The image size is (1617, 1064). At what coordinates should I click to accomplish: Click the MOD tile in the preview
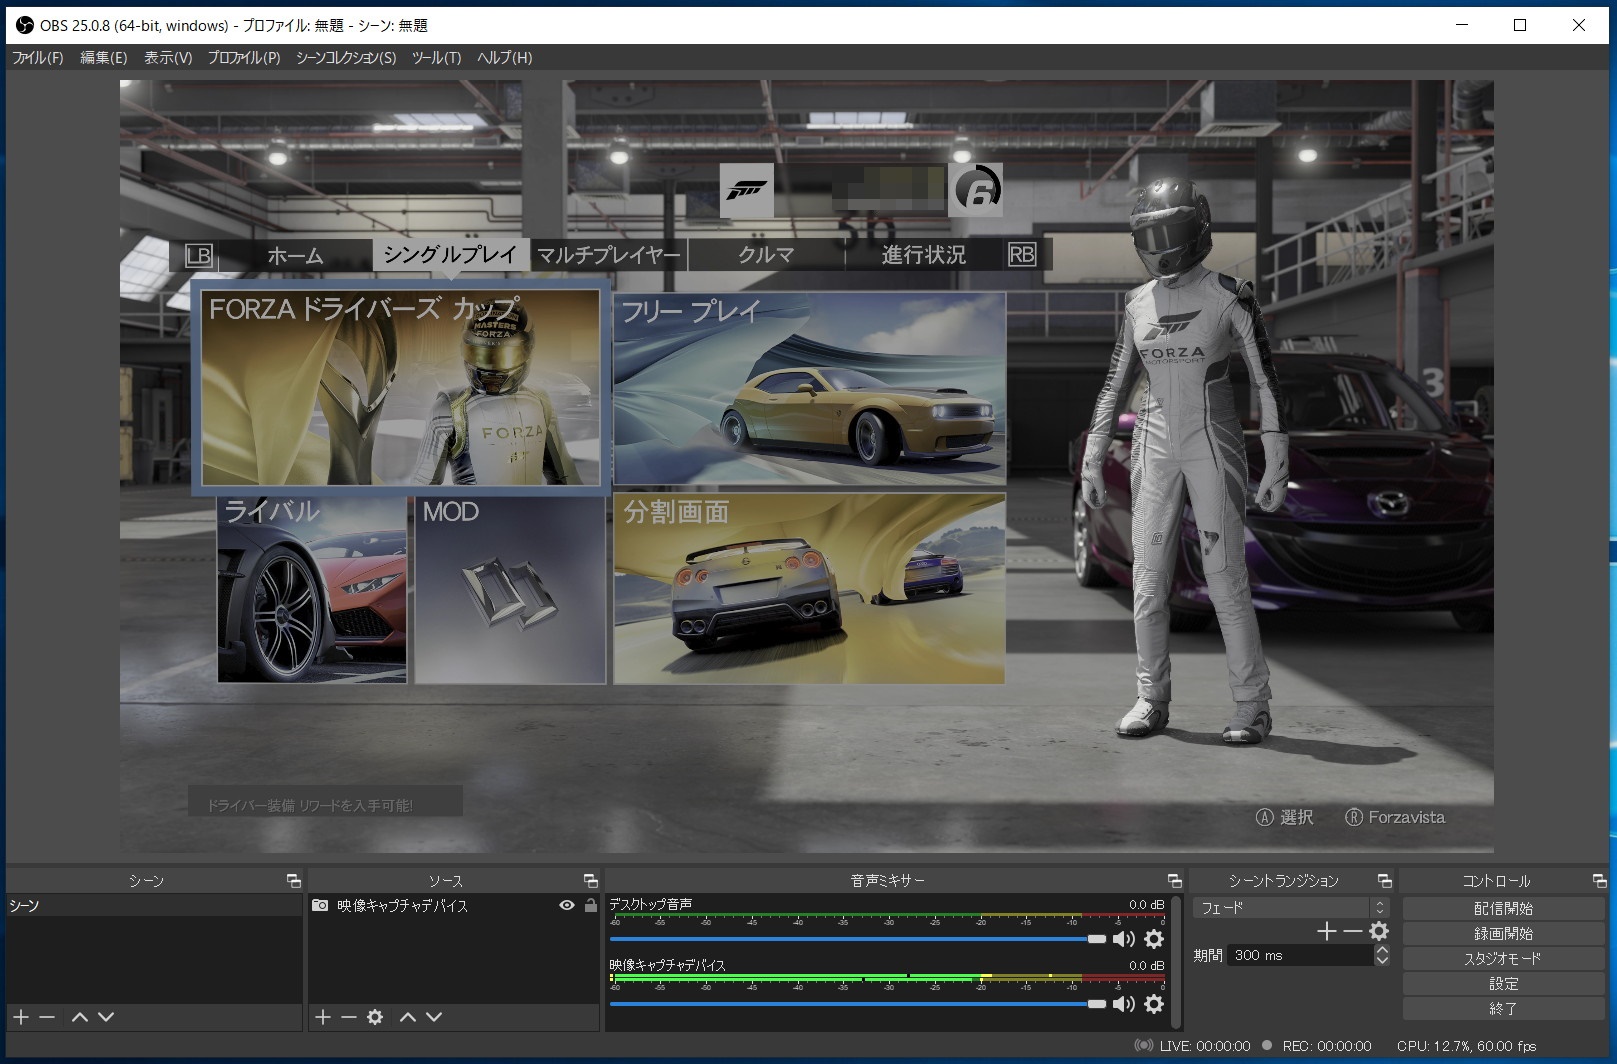510,589
